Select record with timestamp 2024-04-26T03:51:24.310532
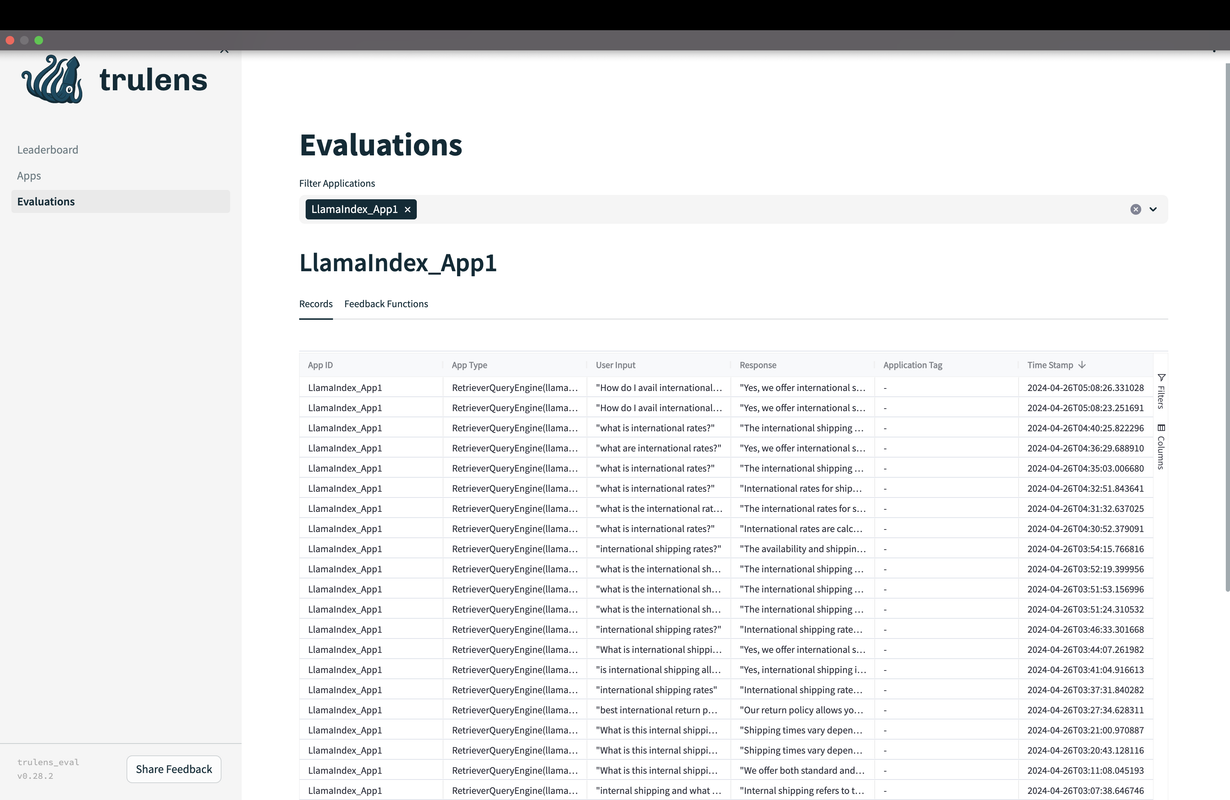This screenshot has width=1230, height=800. (x=726, y=609)
